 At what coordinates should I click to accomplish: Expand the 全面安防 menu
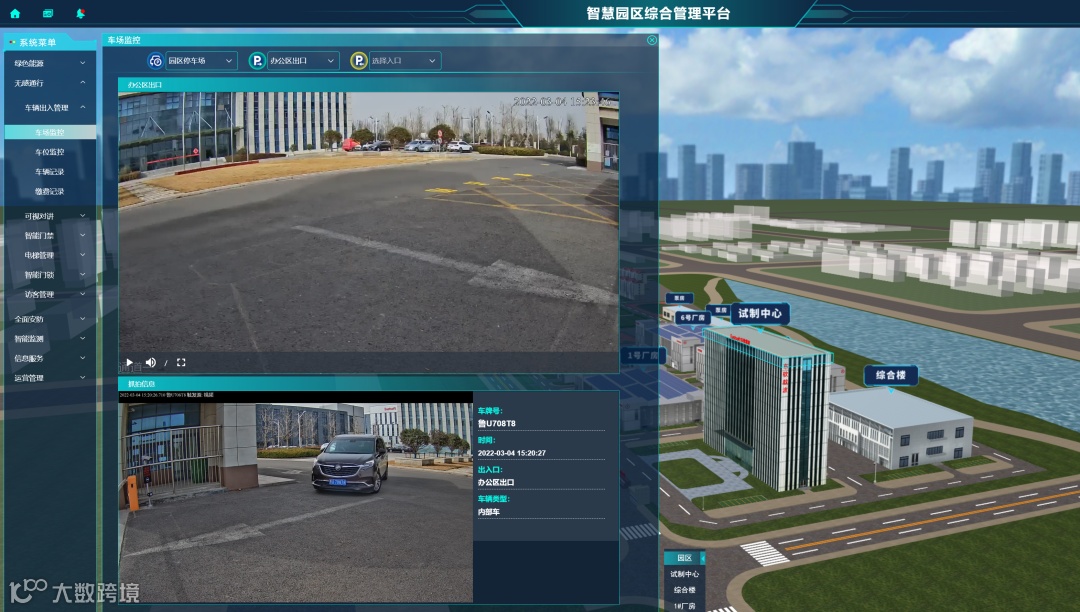click(50, 319)
